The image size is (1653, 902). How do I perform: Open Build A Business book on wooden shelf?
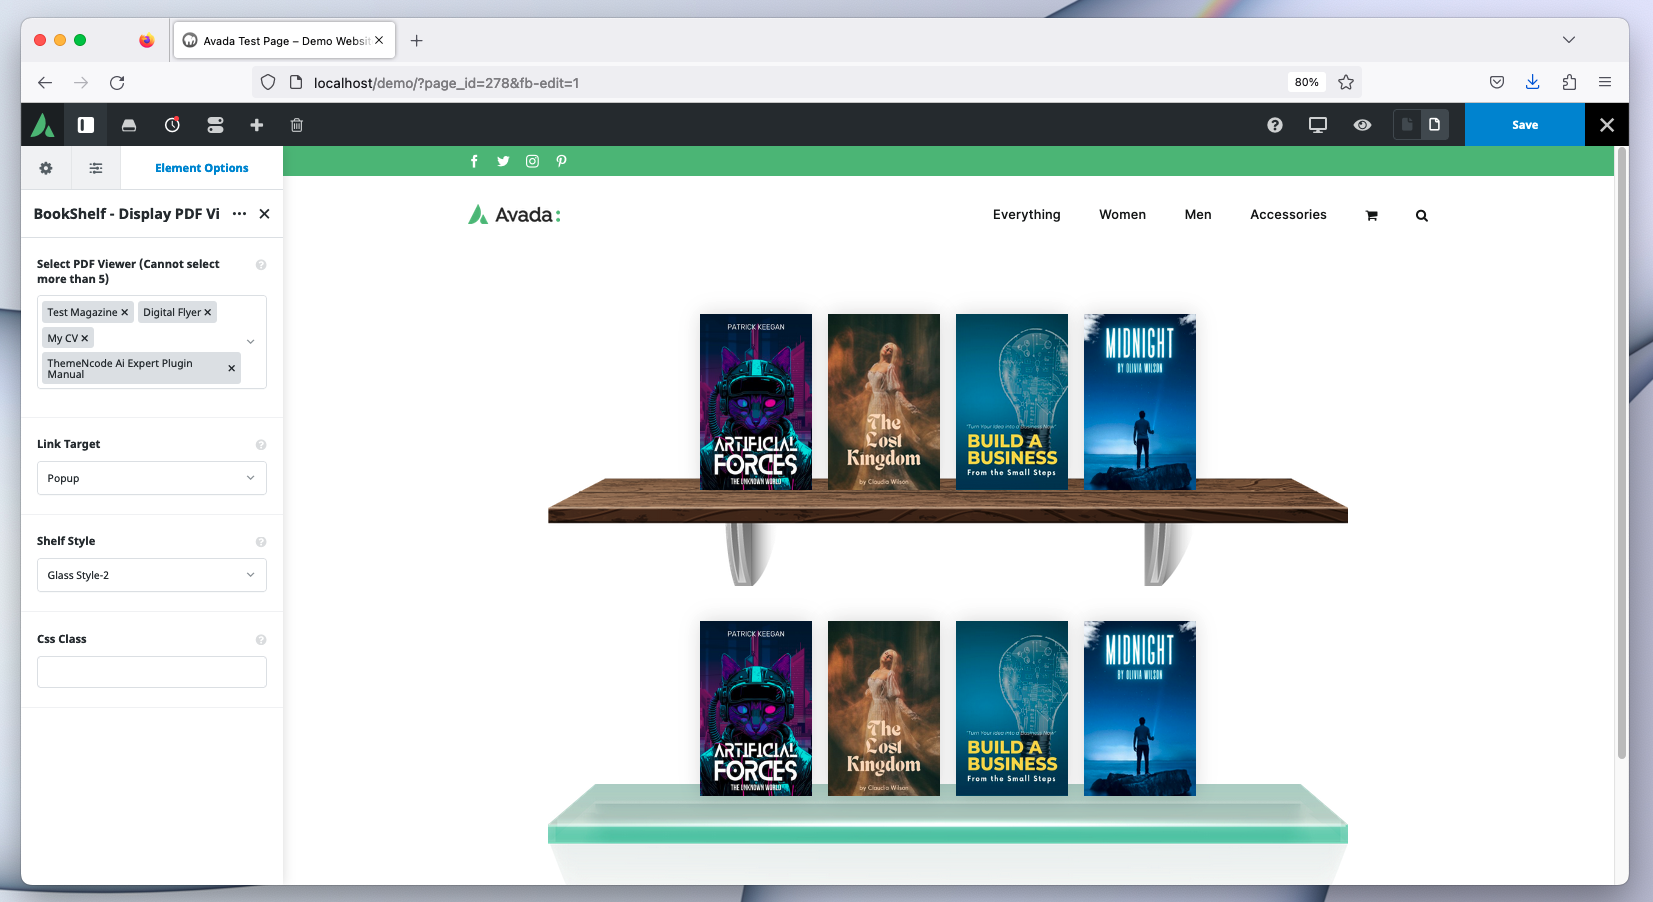click(1012, 402)
